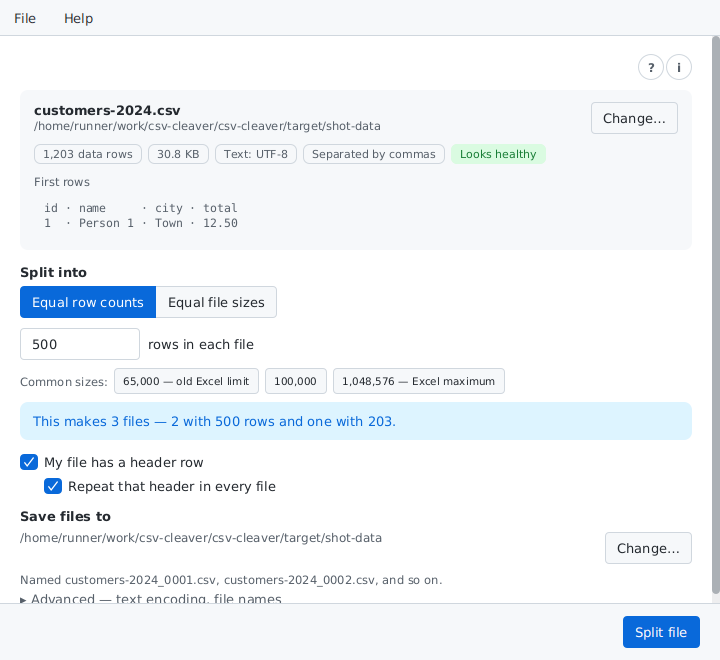
Task: Change the source file customers-2024.csv
Action: point(634,118)
